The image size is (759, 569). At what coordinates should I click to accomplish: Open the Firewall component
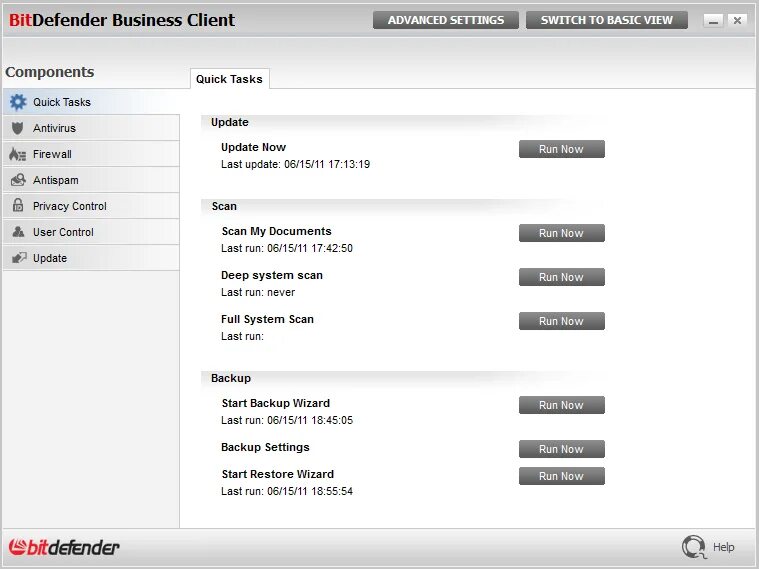click(x=91, y=154)
